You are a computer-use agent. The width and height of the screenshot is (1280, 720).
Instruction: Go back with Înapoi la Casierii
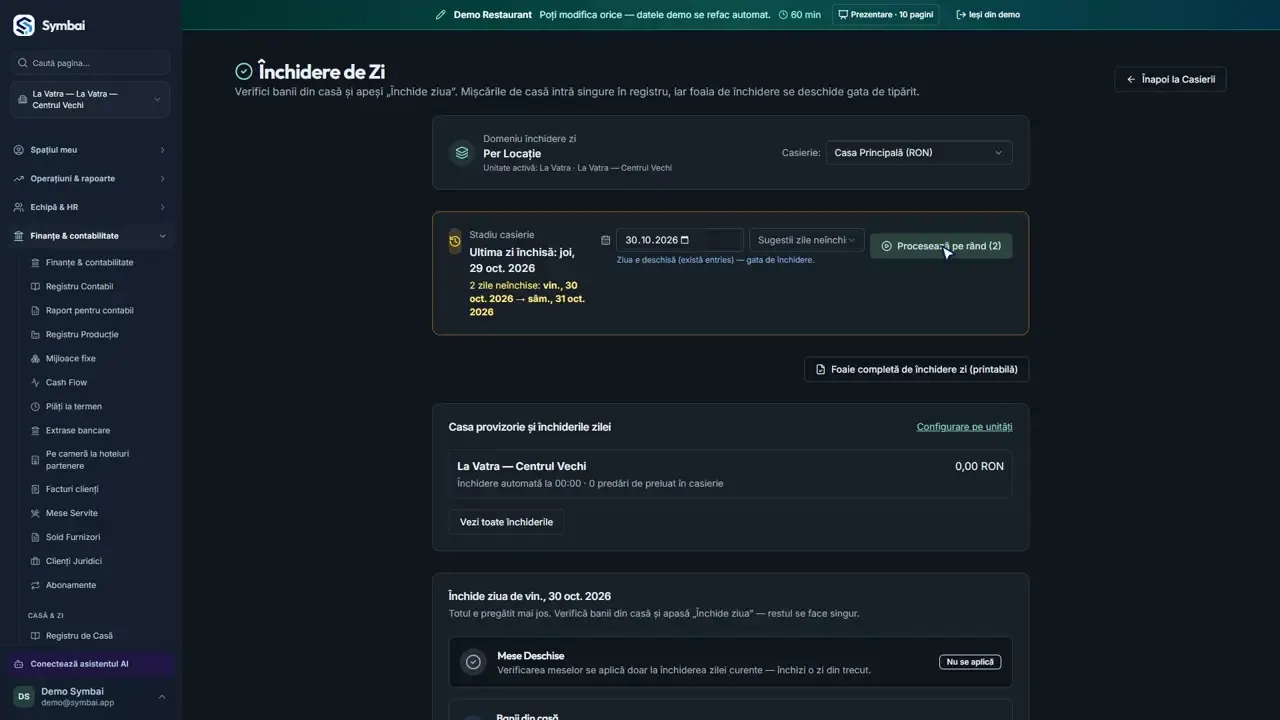[1170, 79]
